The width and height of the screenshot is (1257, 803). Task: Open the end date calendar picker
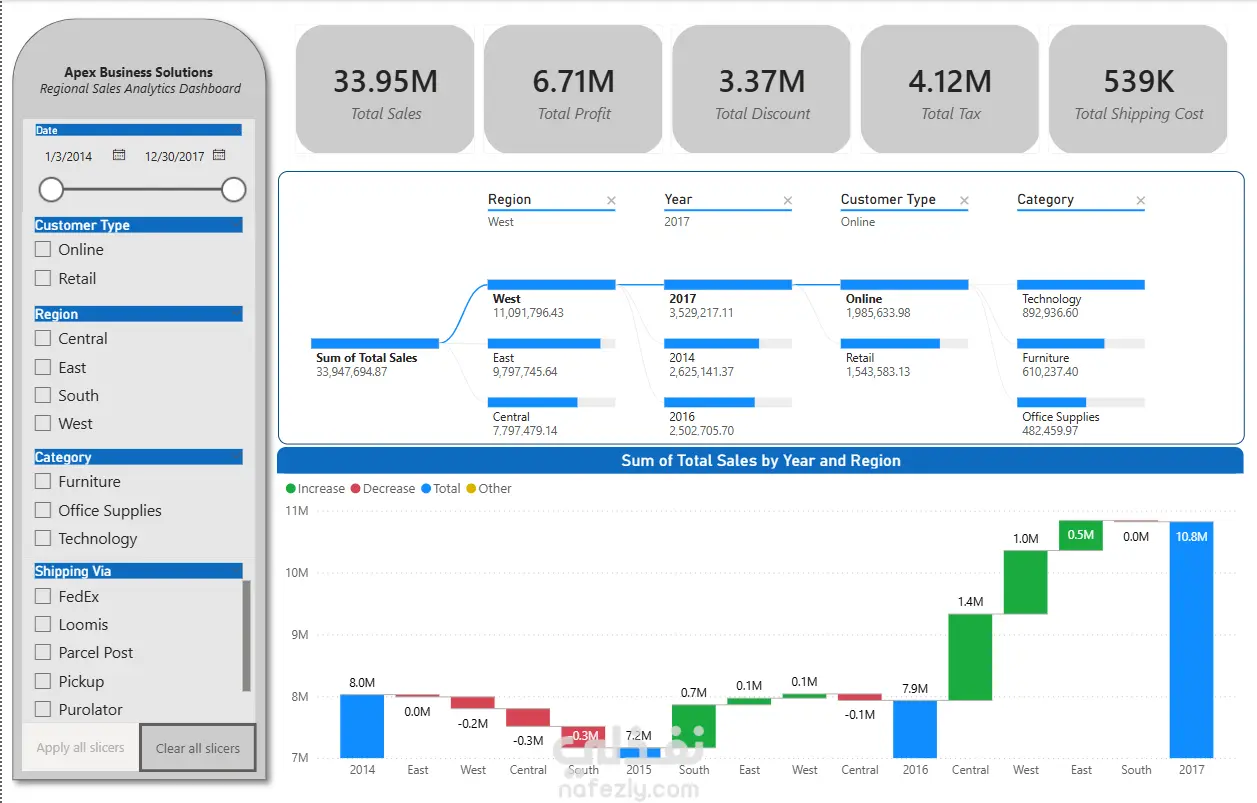point(219,155)
